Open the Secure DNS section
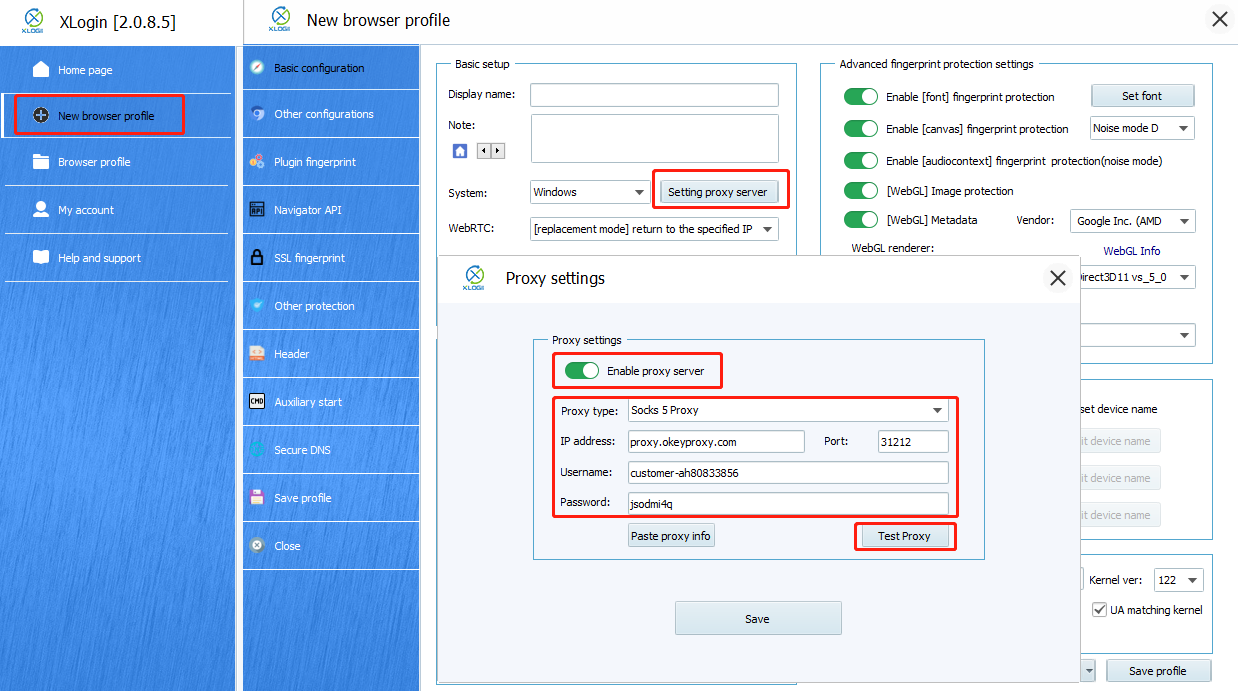 point(303,450)
